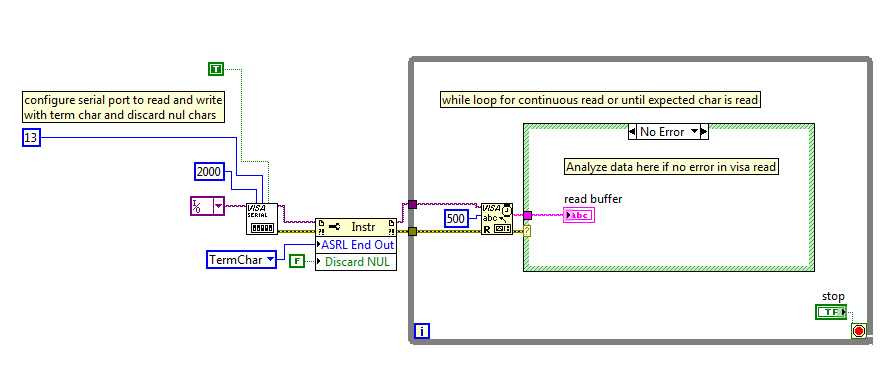The width and height of the screenshot is (889, 369).
Task: Click the while loop continuous read comment
Action: [600, 100]
